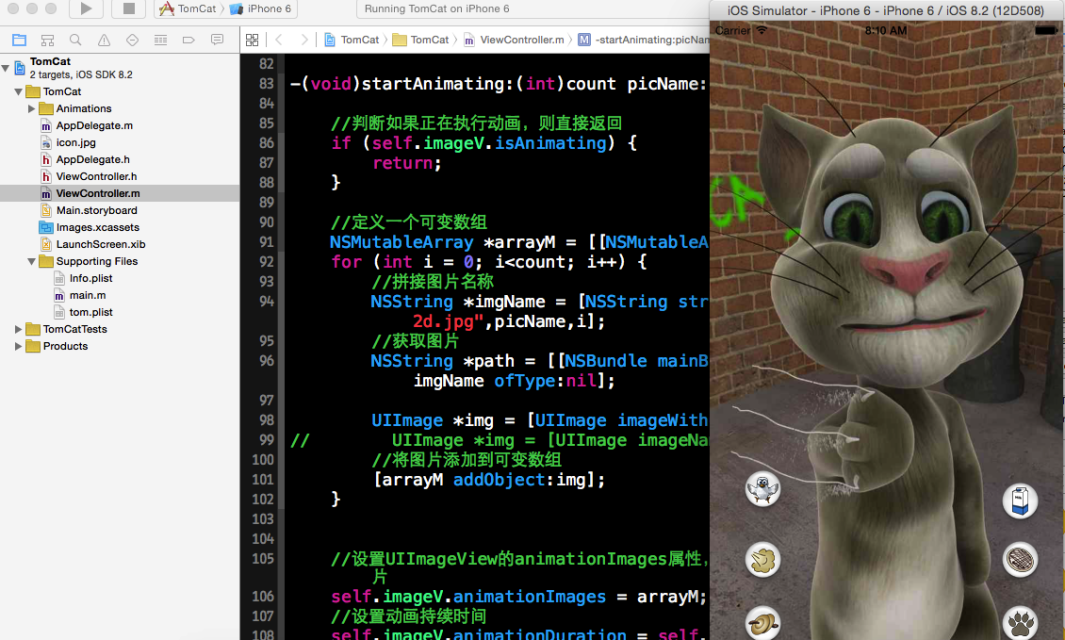Viewport: 1065px width, 640px height.
Task: Run the TomCat project with Play button
Action: (x=86, y=8)
